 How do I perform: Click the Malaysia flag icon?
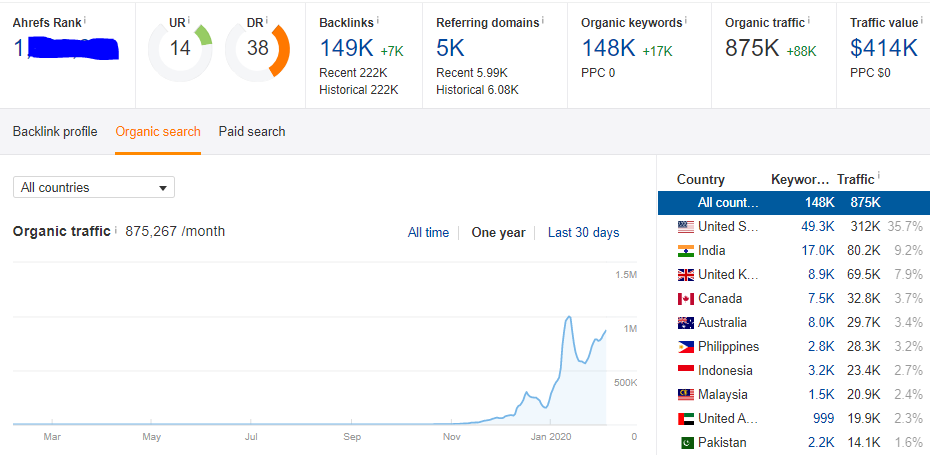coord(686,394)
